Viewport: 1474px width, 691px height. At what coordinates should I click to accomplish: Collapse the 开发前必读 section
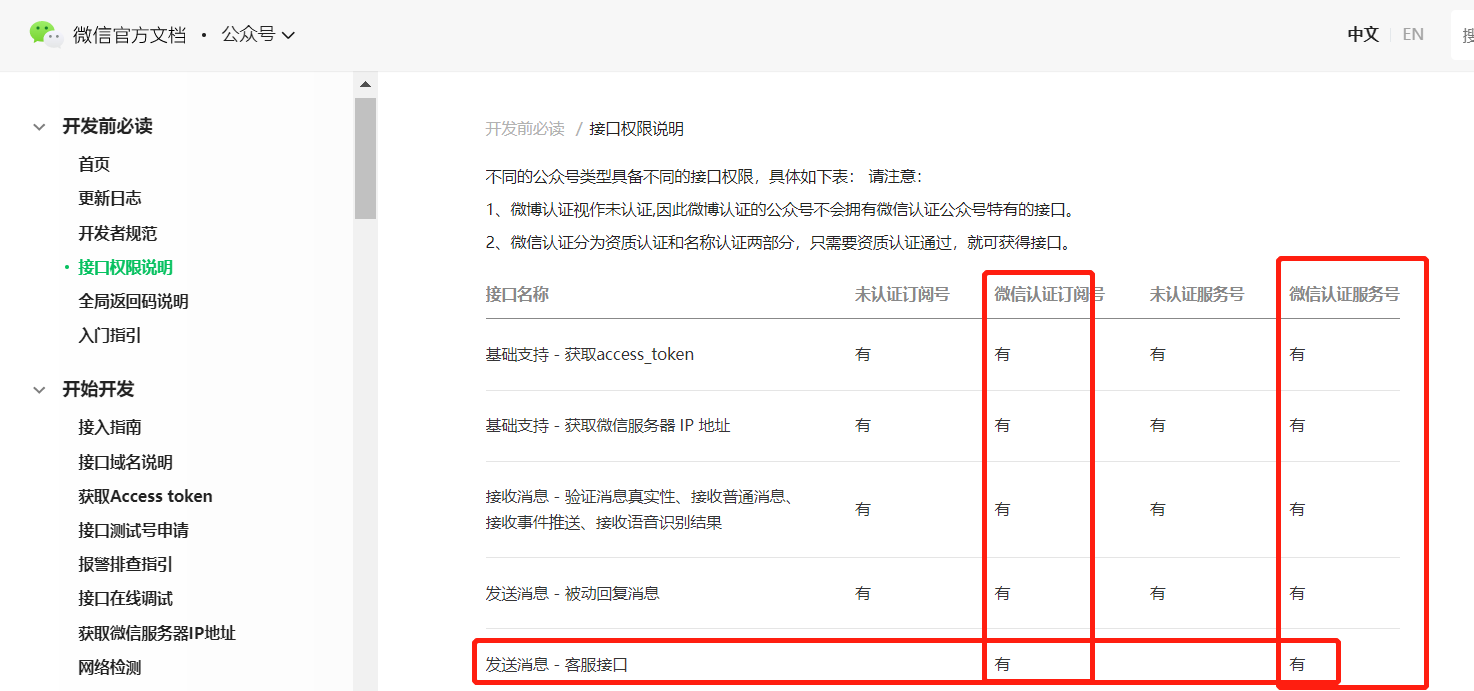point(39,127)
